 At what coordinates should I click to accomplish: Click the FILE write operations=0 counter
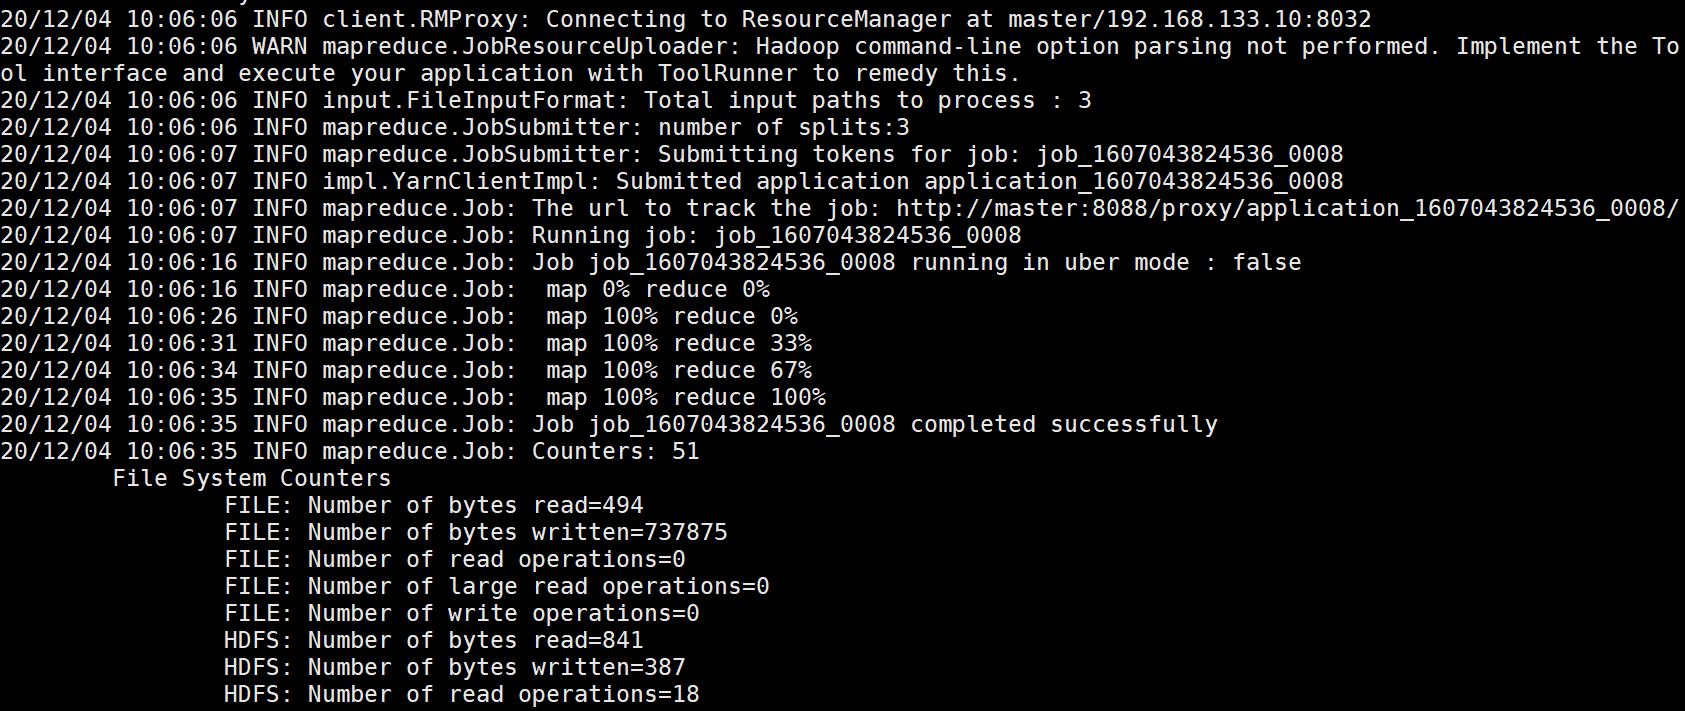(x=461, y=613)
